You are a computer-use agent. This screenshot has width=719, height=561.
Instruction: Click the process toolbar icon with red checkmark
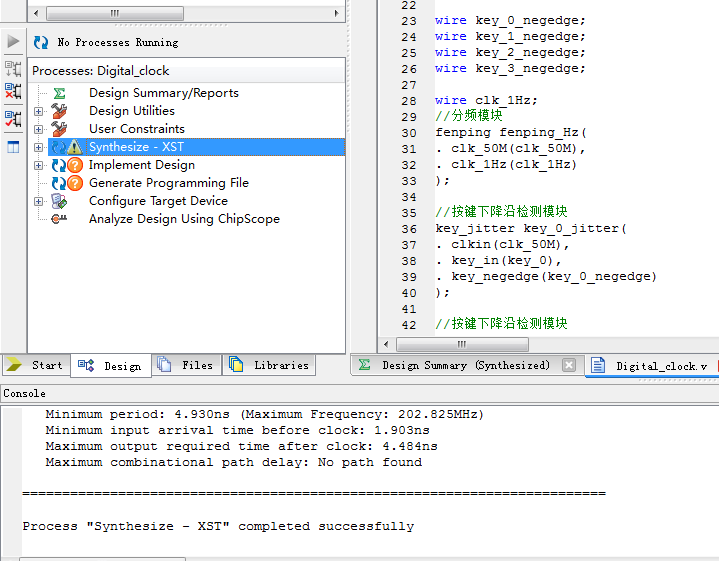(x=13, y=119)
